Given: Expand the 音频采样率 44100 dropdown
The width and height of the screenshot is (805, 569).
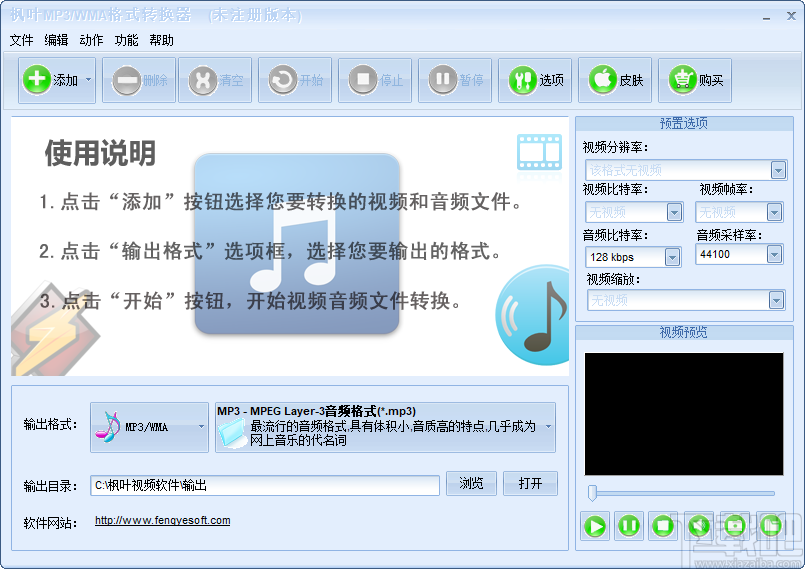Looking at the screenshot, I should click(x=774, y=254).
